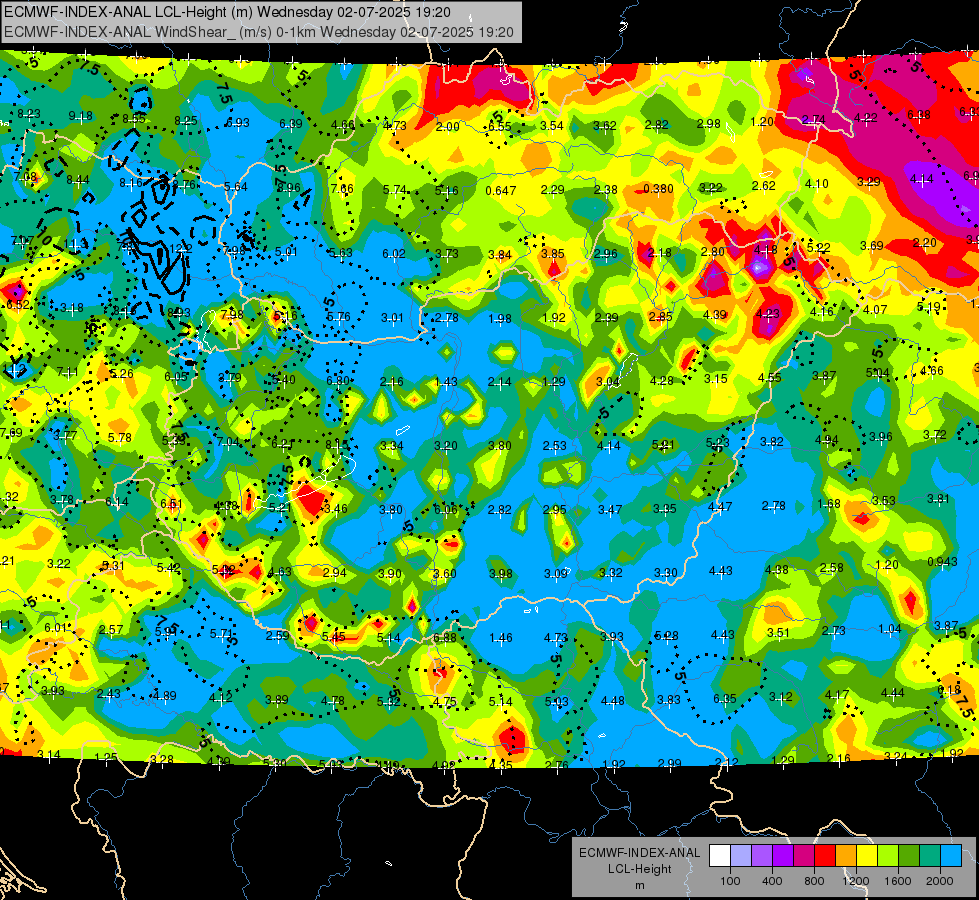Image resolution: width=979 pixels, height=900 pixels.
Task: Click the wind shear value 0.647
Action: pos(501,190)
